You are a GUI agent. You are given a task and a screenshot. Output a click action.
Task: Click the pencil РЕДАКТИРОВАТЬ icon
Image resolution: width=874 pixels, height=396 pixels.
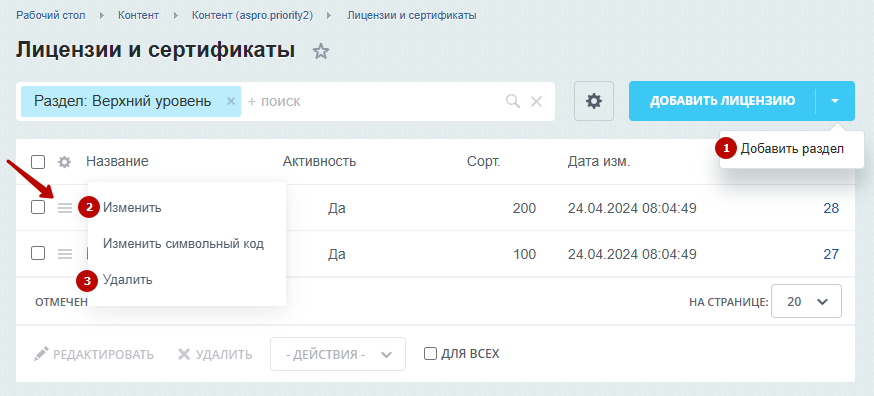pyautogui.click(x=40, y=354)
